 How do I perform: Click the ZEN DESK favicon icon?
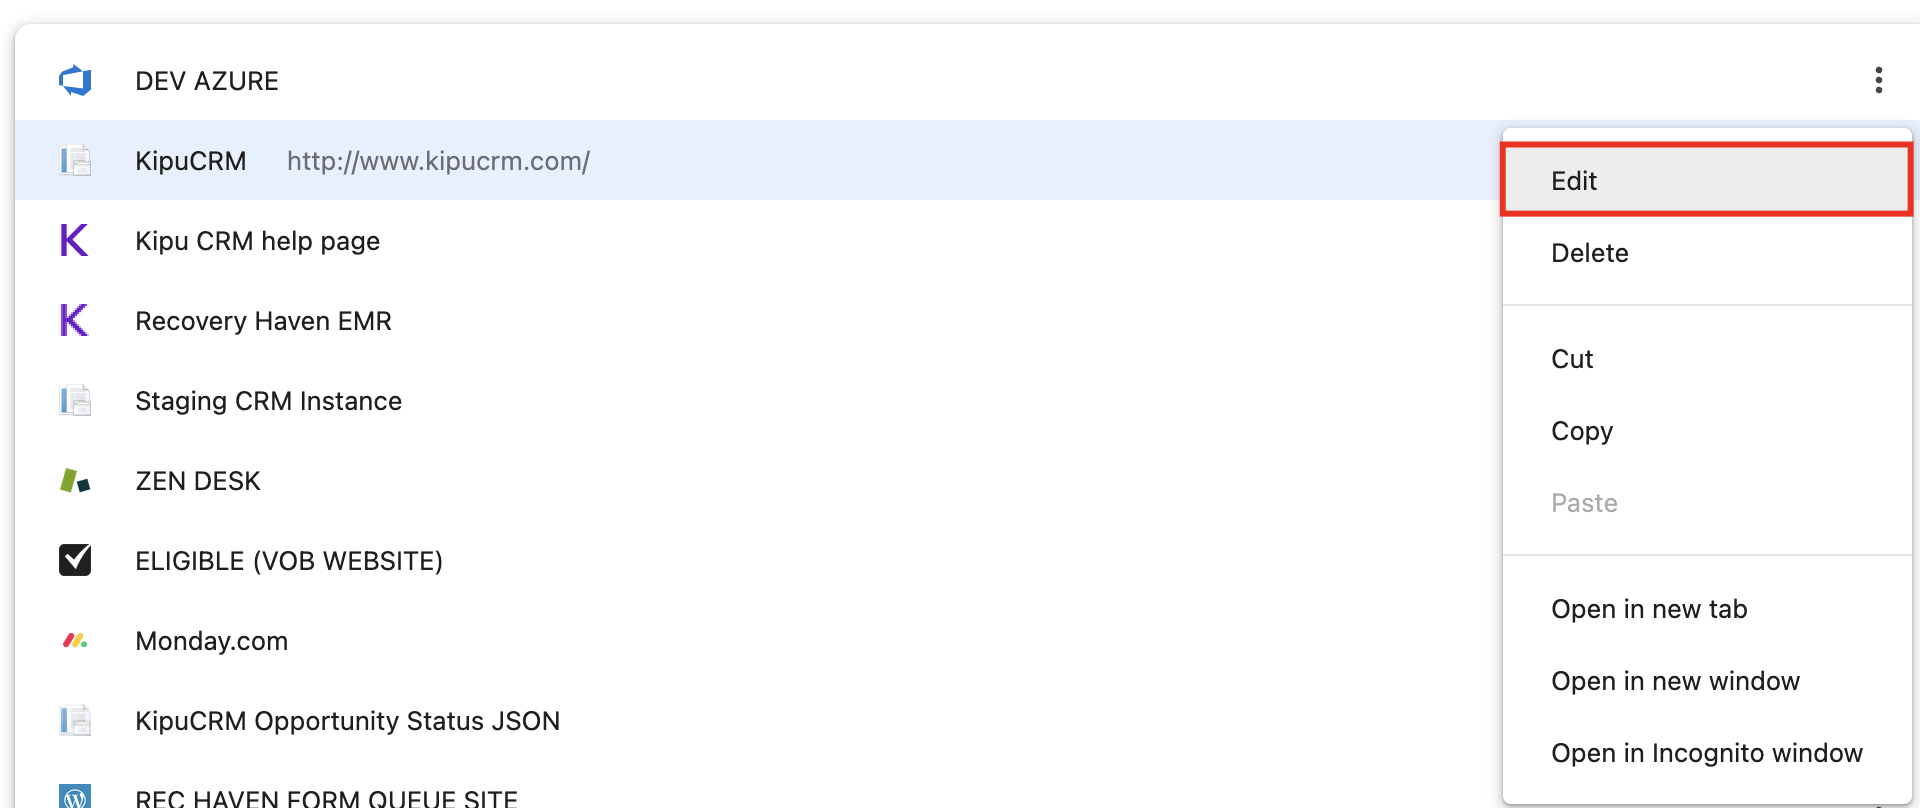pos(75,481)
